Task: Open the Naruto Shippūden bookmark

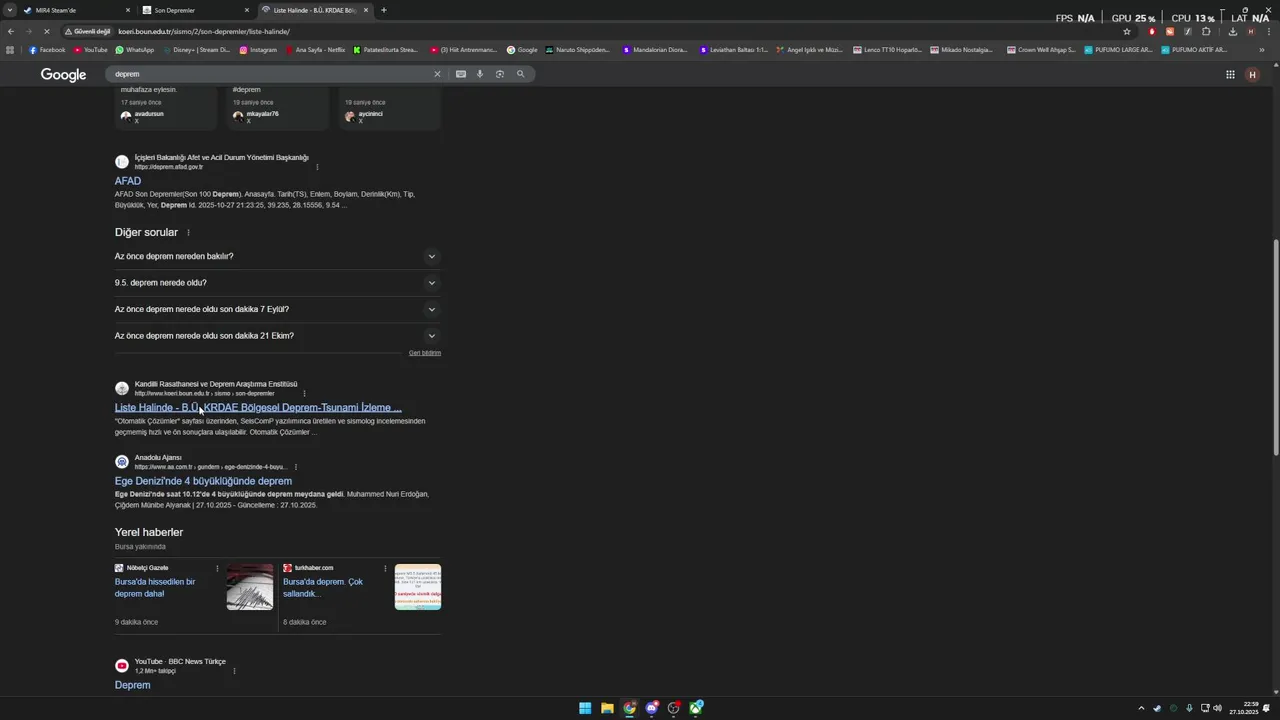Action: click(x=577, y=49)
